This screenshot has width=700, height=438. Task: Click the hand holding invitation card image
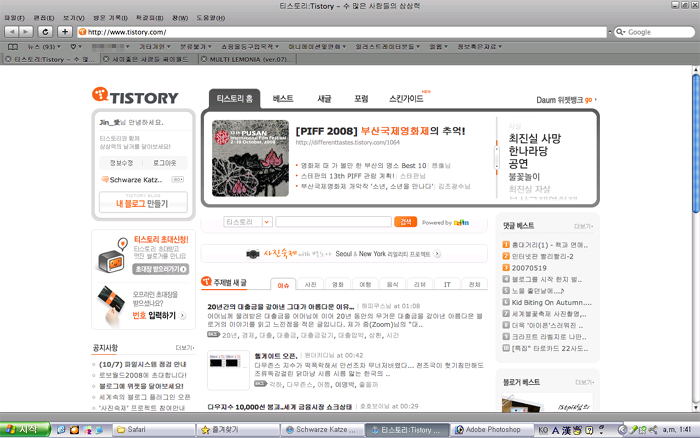[112, 305]
